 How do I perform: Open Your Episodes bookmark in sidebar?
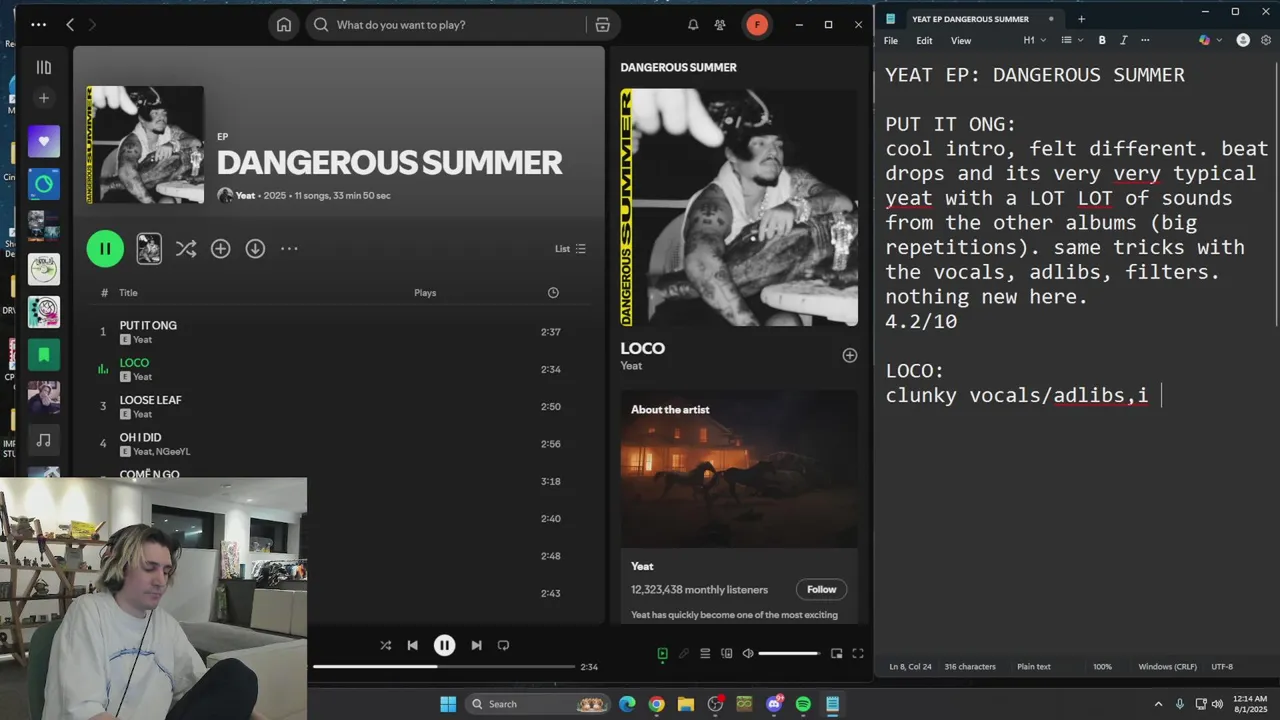(44, 355)
